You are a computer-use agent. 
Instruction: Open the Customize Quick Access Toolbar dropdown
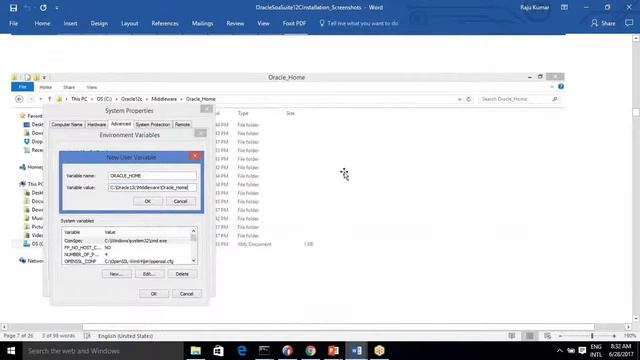click(57, 8)
